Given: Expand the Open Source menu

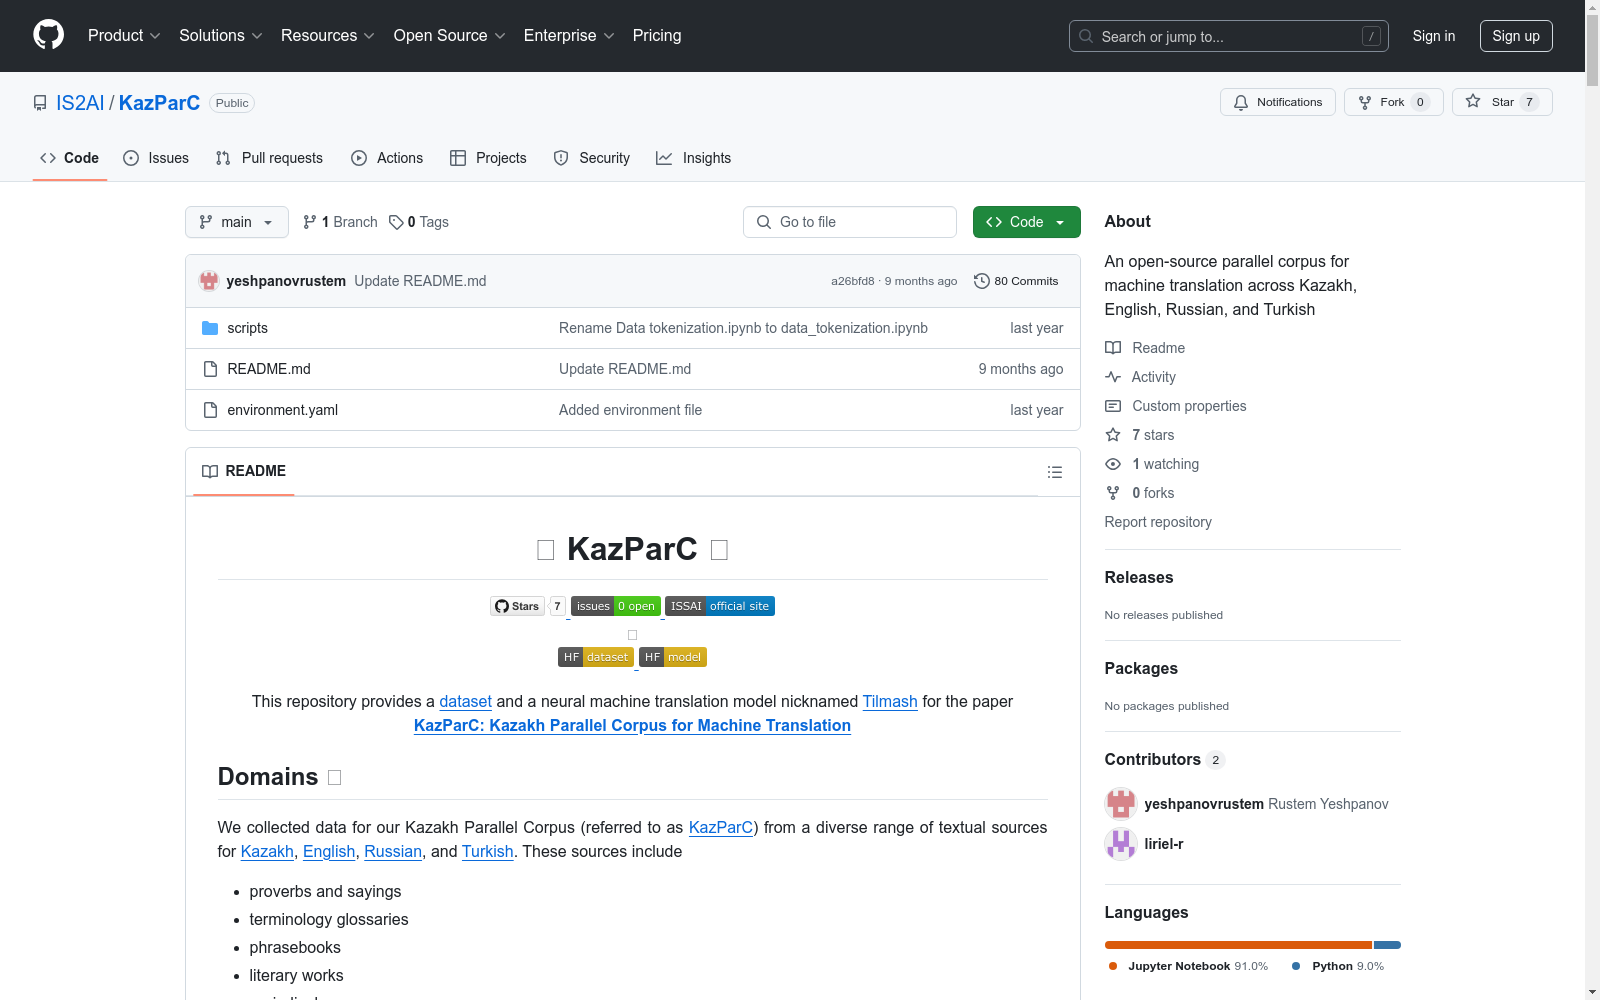Looking at the screenshot, I should coord(450,36).
